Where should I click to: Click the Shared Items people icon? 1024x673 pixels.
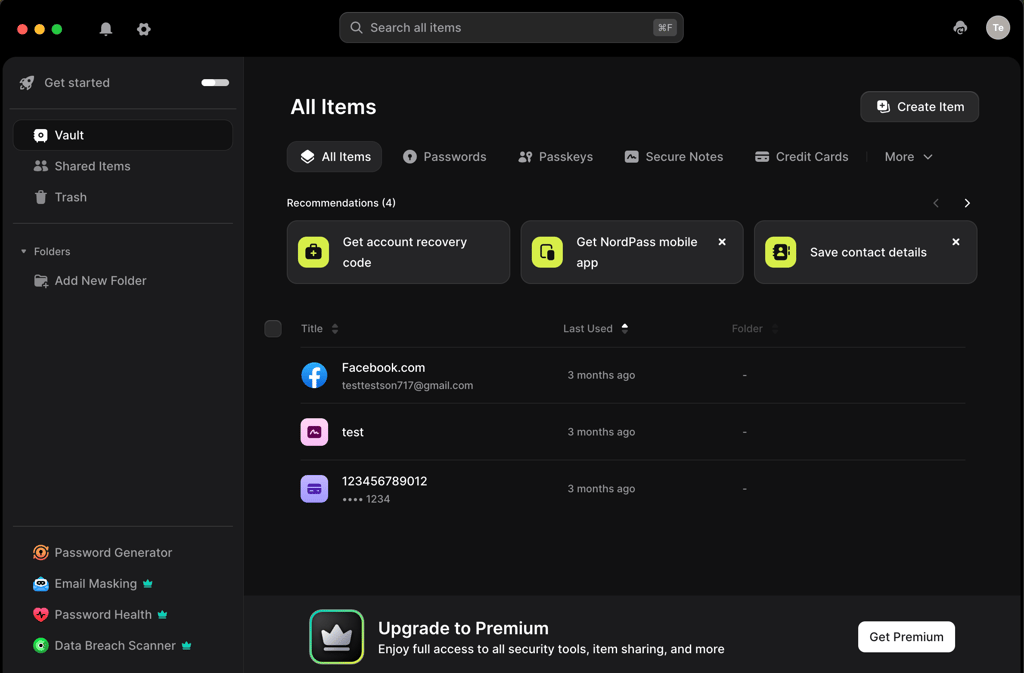tap(40, 166)
